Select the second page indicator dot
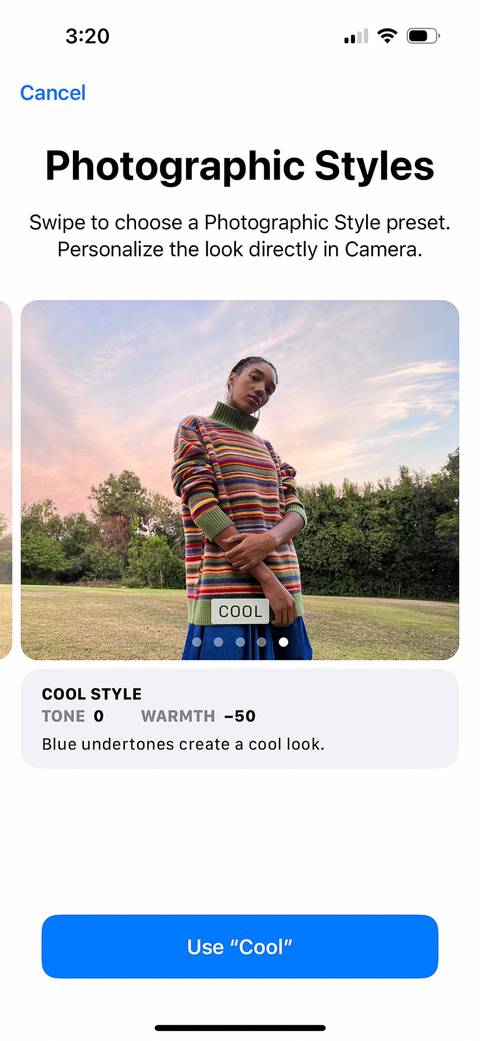 pyautogui.click(x=218, y=642)
